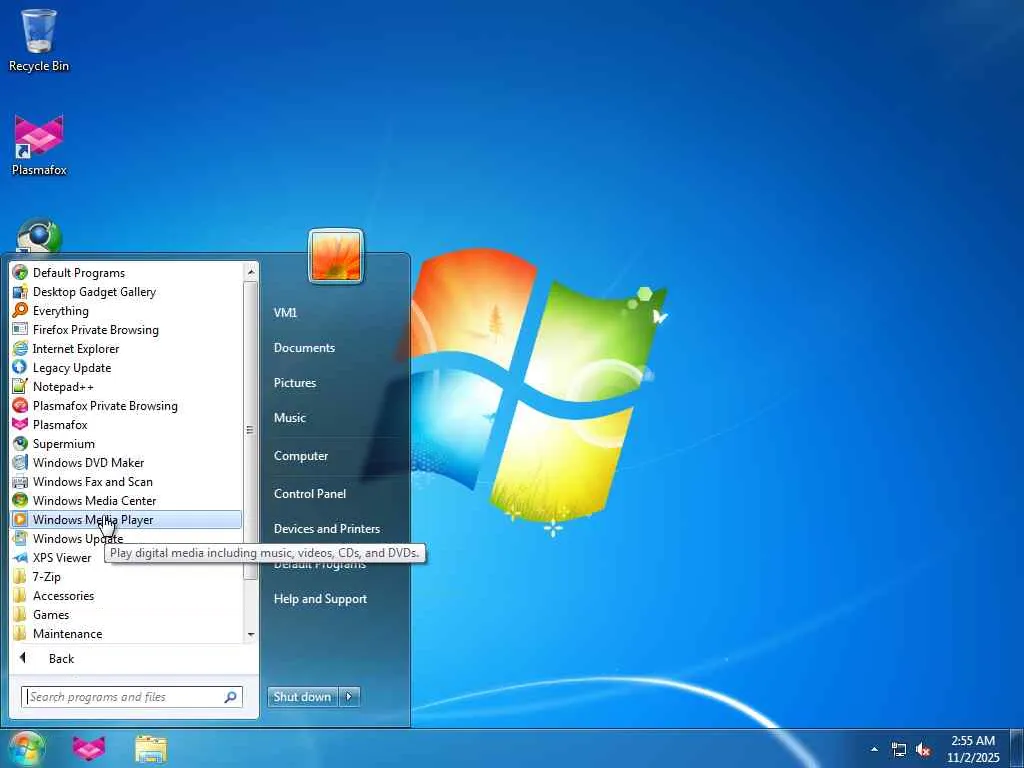Click the user account picture

tap(336, 256)
